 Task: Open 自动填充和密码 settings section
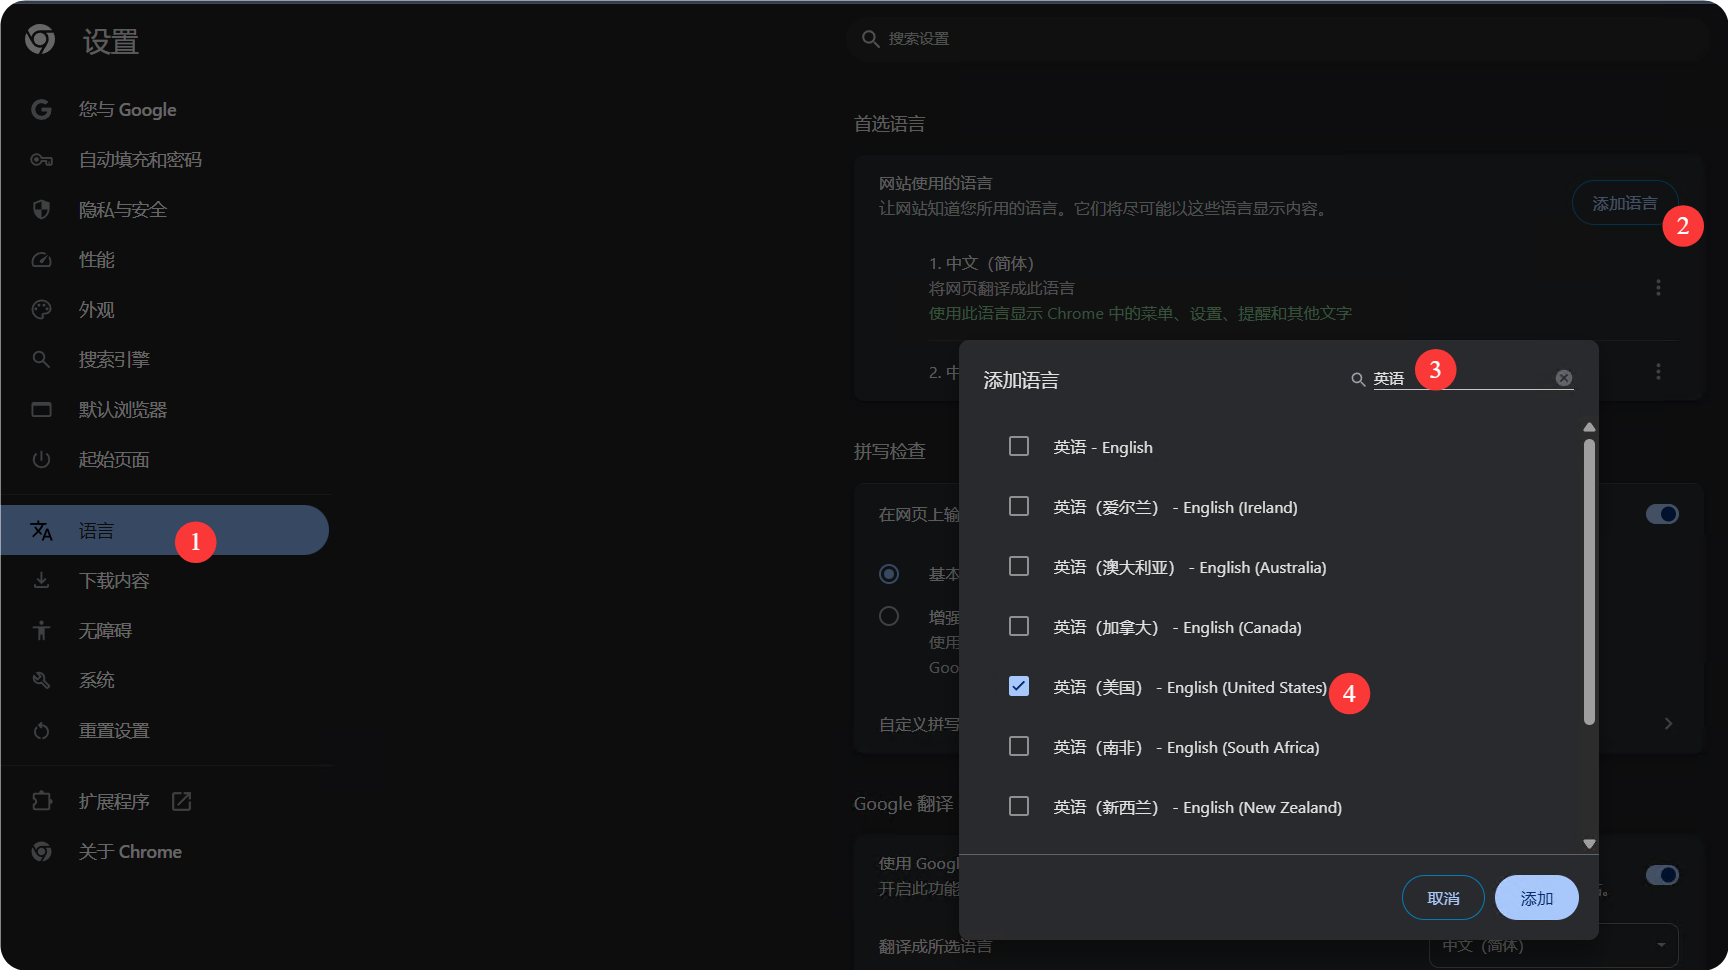coord(165,160)
